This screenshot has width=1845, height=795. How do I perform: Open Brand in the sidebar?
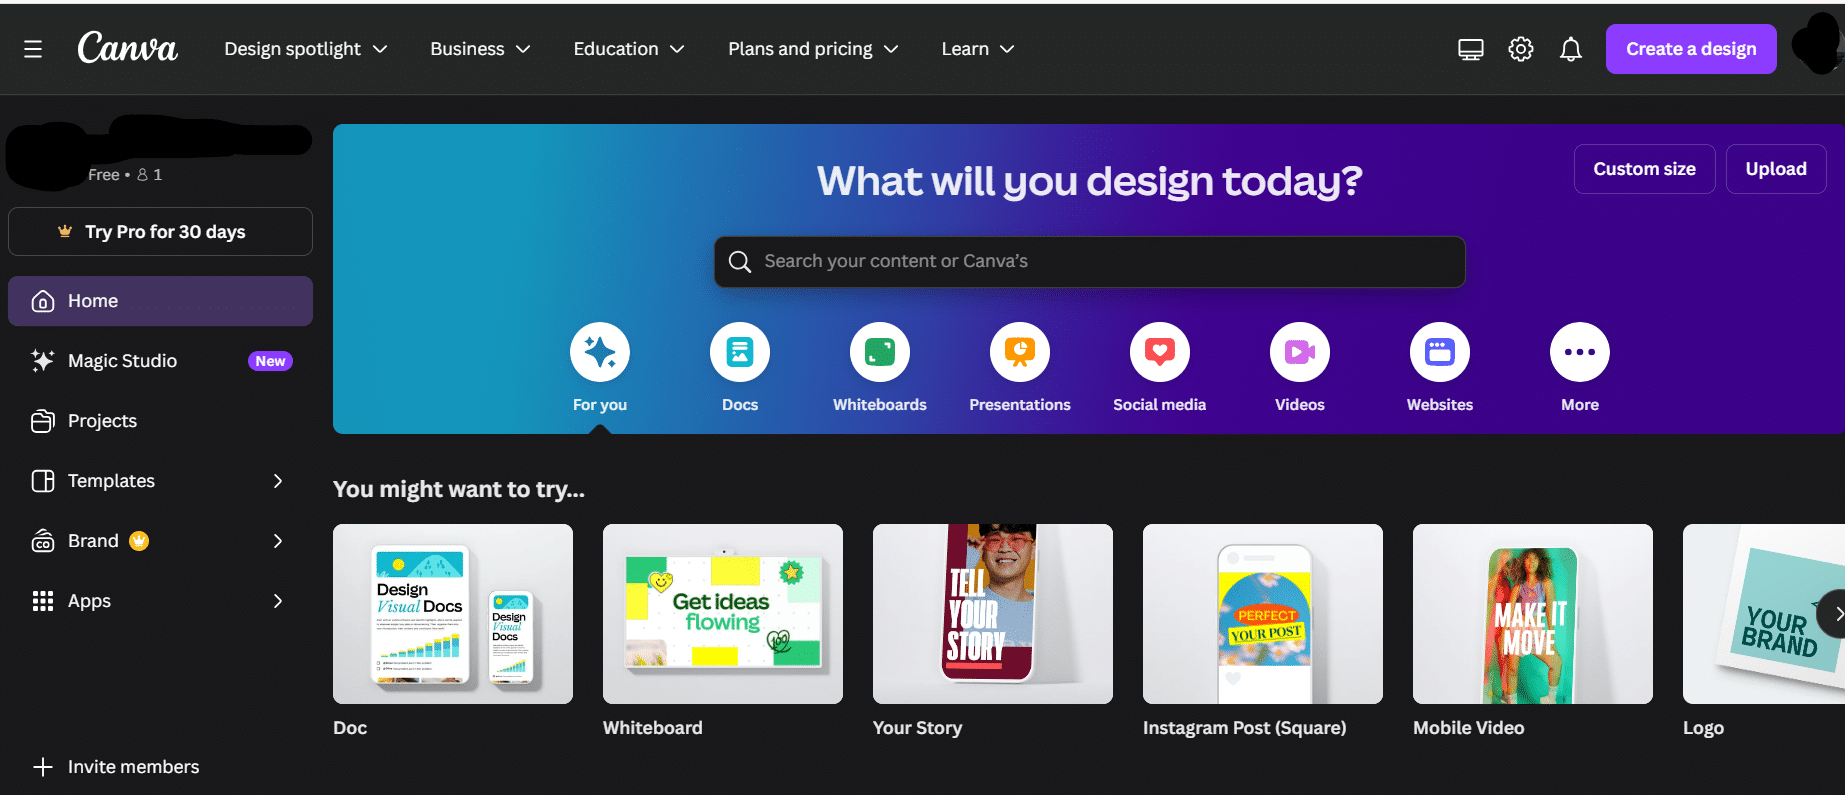[x=160, y=541]
